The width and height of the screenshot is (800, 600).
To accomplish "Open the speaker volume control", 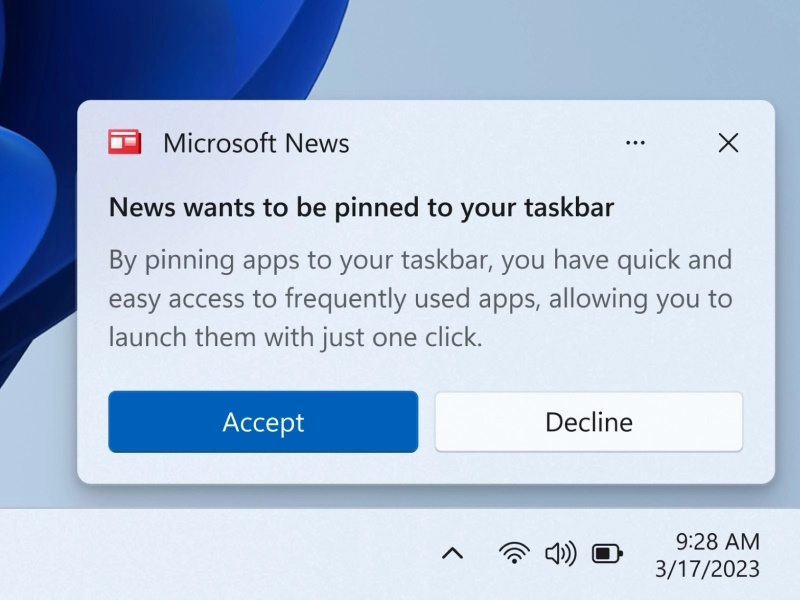I will [x=562, y=552].
